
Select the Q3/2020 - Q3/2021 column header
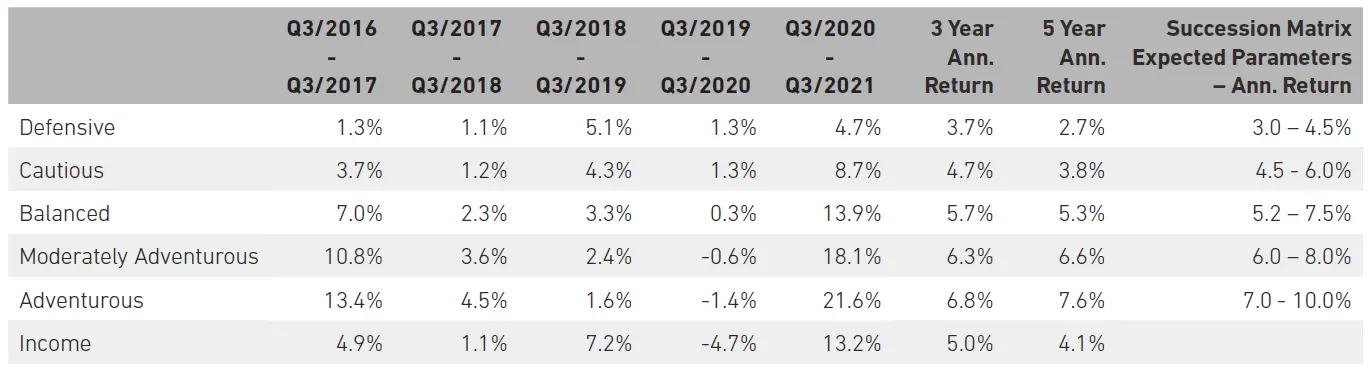[x=830, y=57]
